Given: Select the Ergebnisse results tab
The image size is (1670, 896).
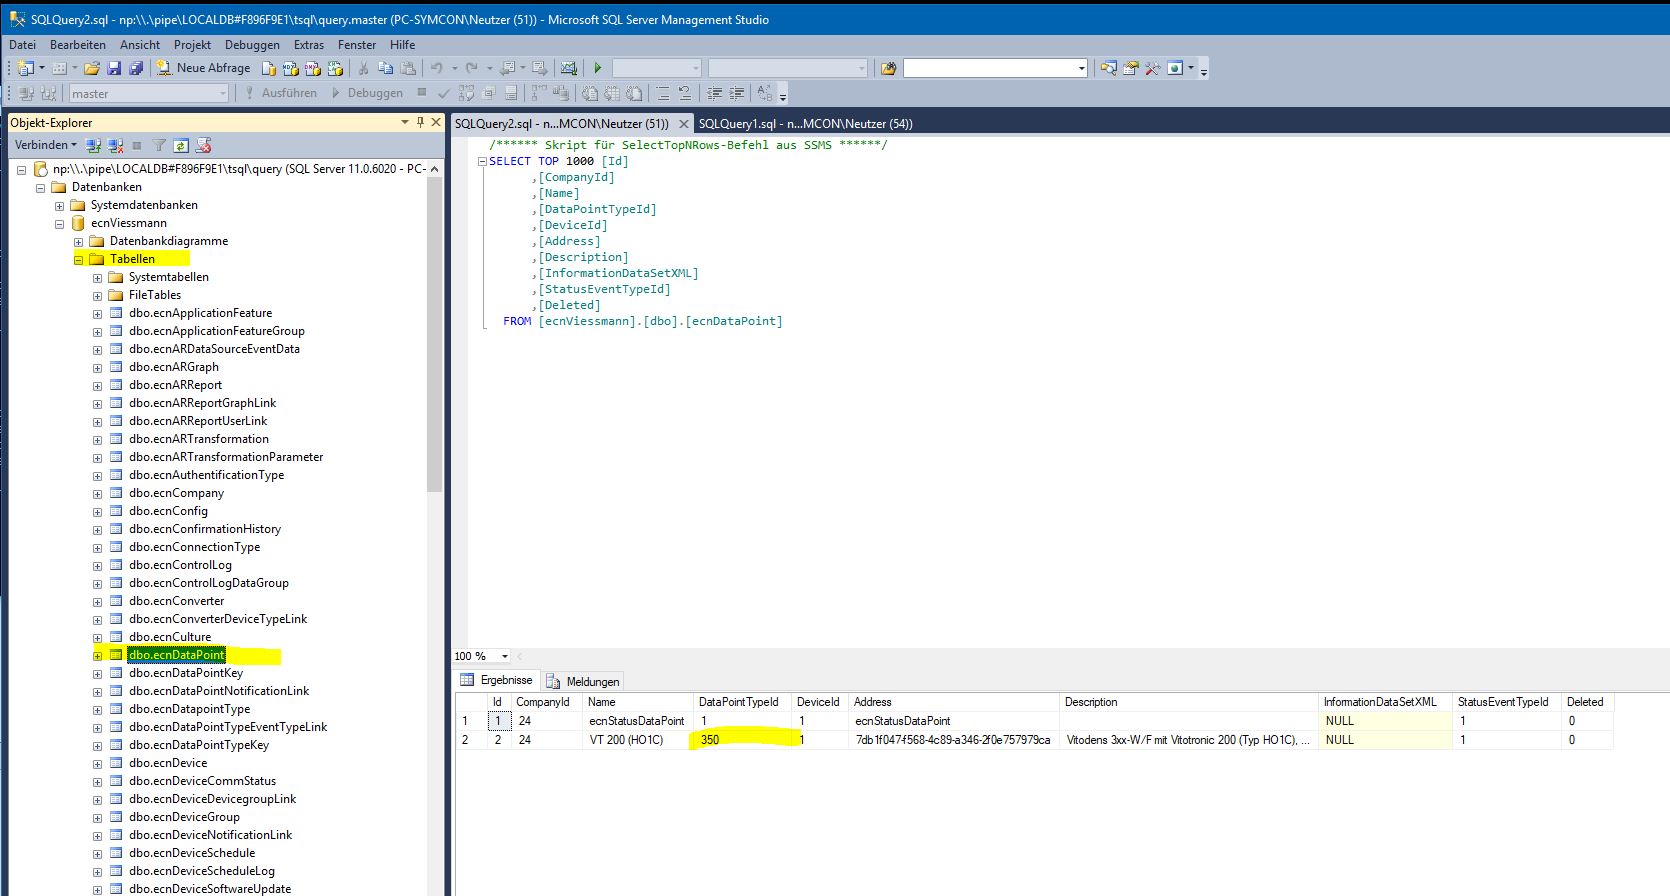Looking at the screenshot, I should [497, 681].
